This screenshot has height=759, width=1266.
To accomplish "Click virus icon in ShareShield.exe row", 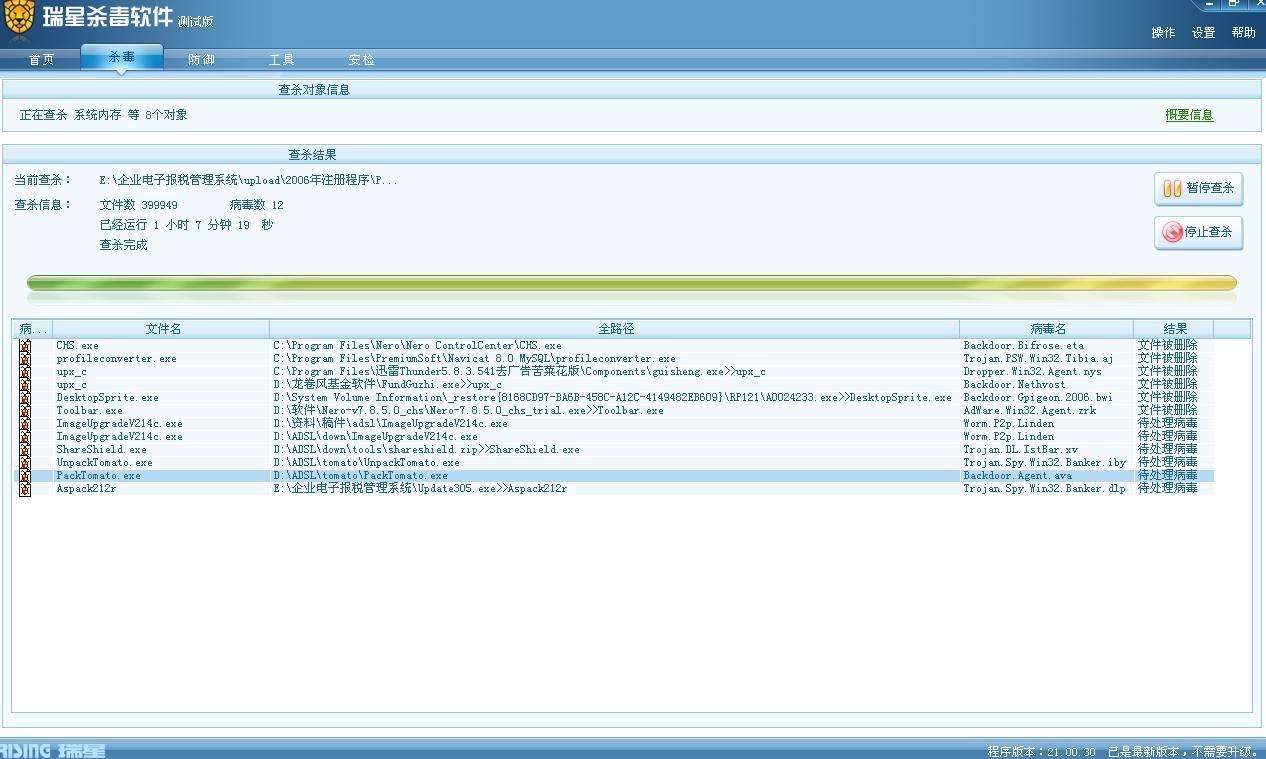I will pos(25,450).
